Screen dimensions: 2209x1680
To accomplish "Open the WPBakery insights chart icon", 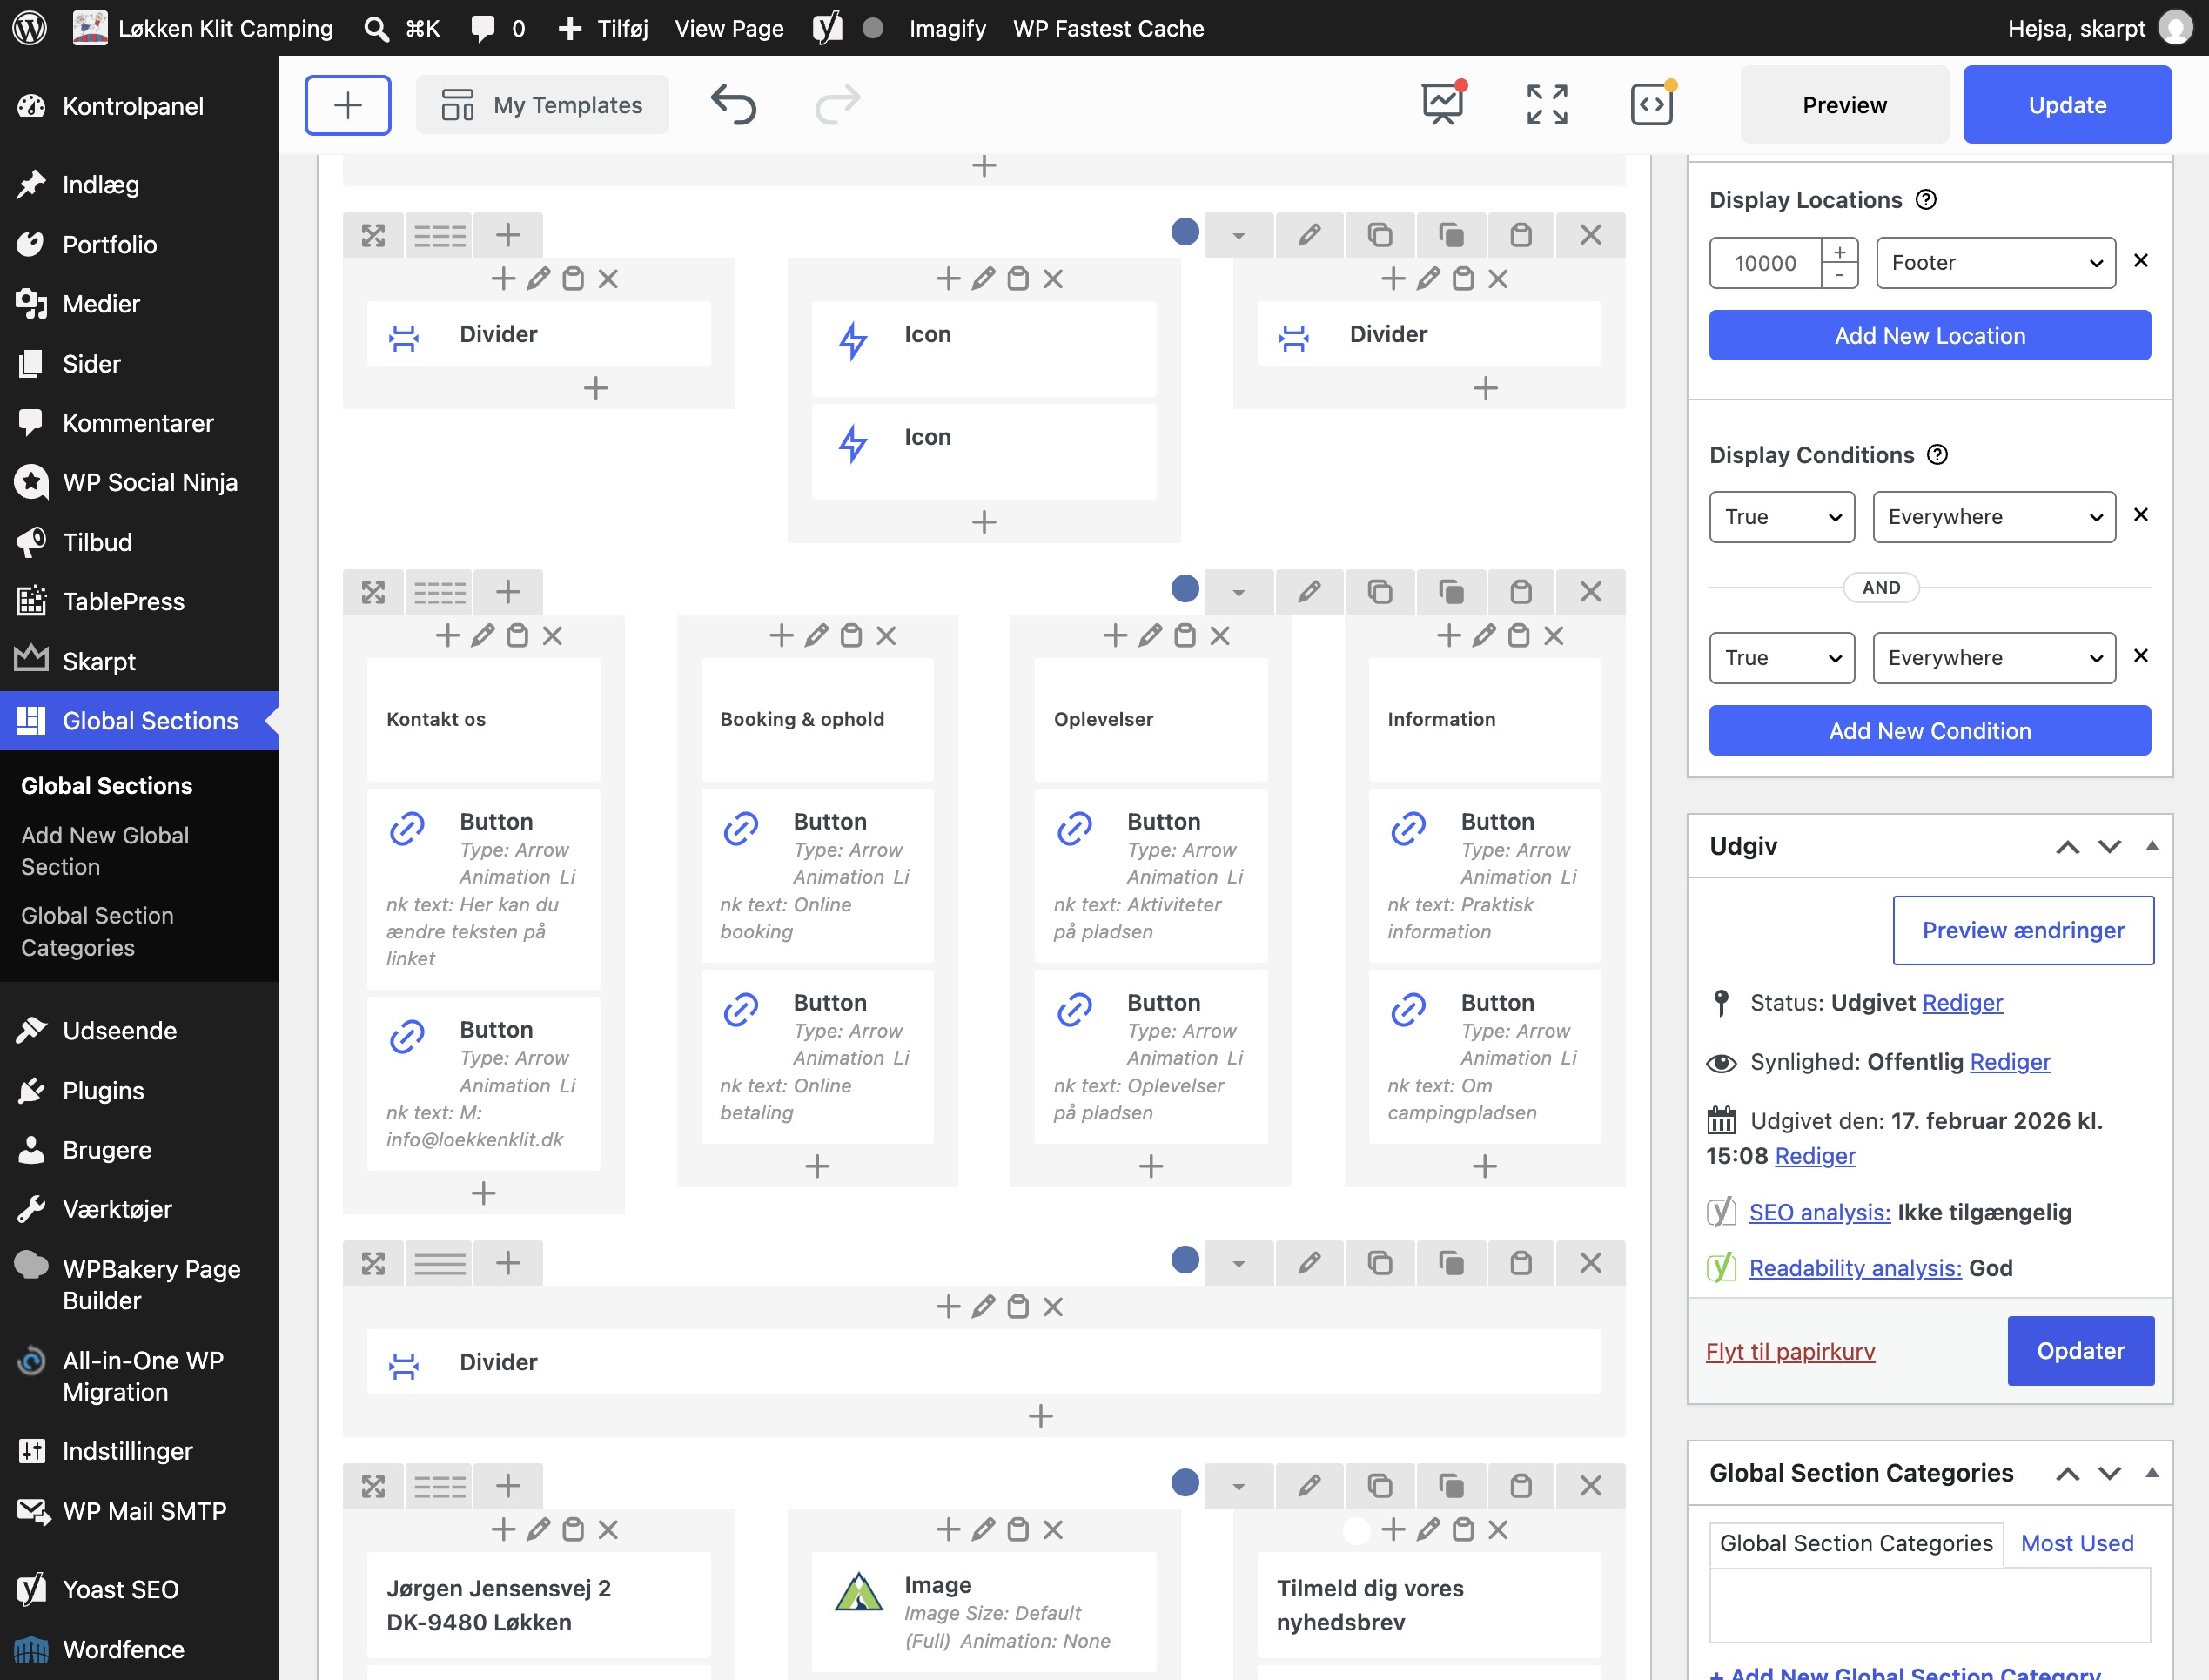I will [1443, 104].
